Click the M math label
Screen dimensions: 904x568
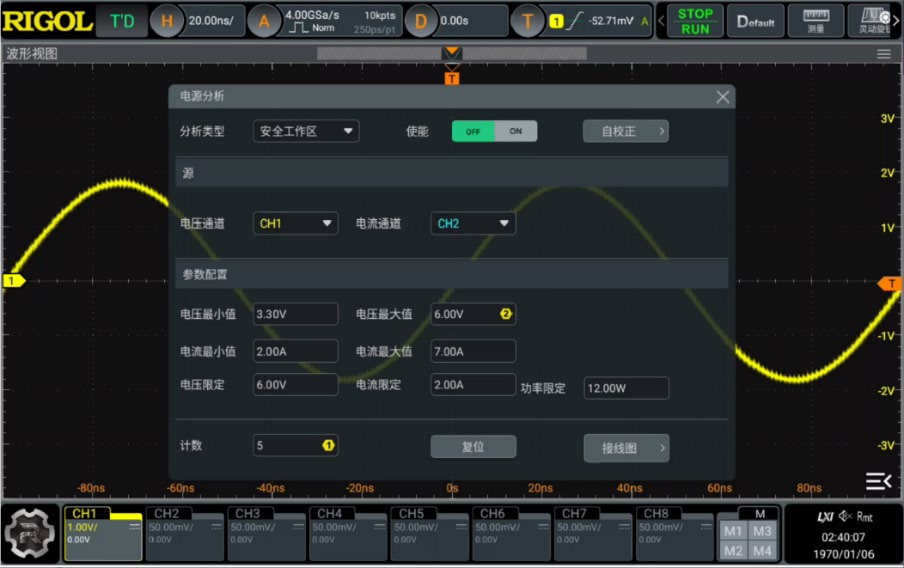tap(760, 513)
